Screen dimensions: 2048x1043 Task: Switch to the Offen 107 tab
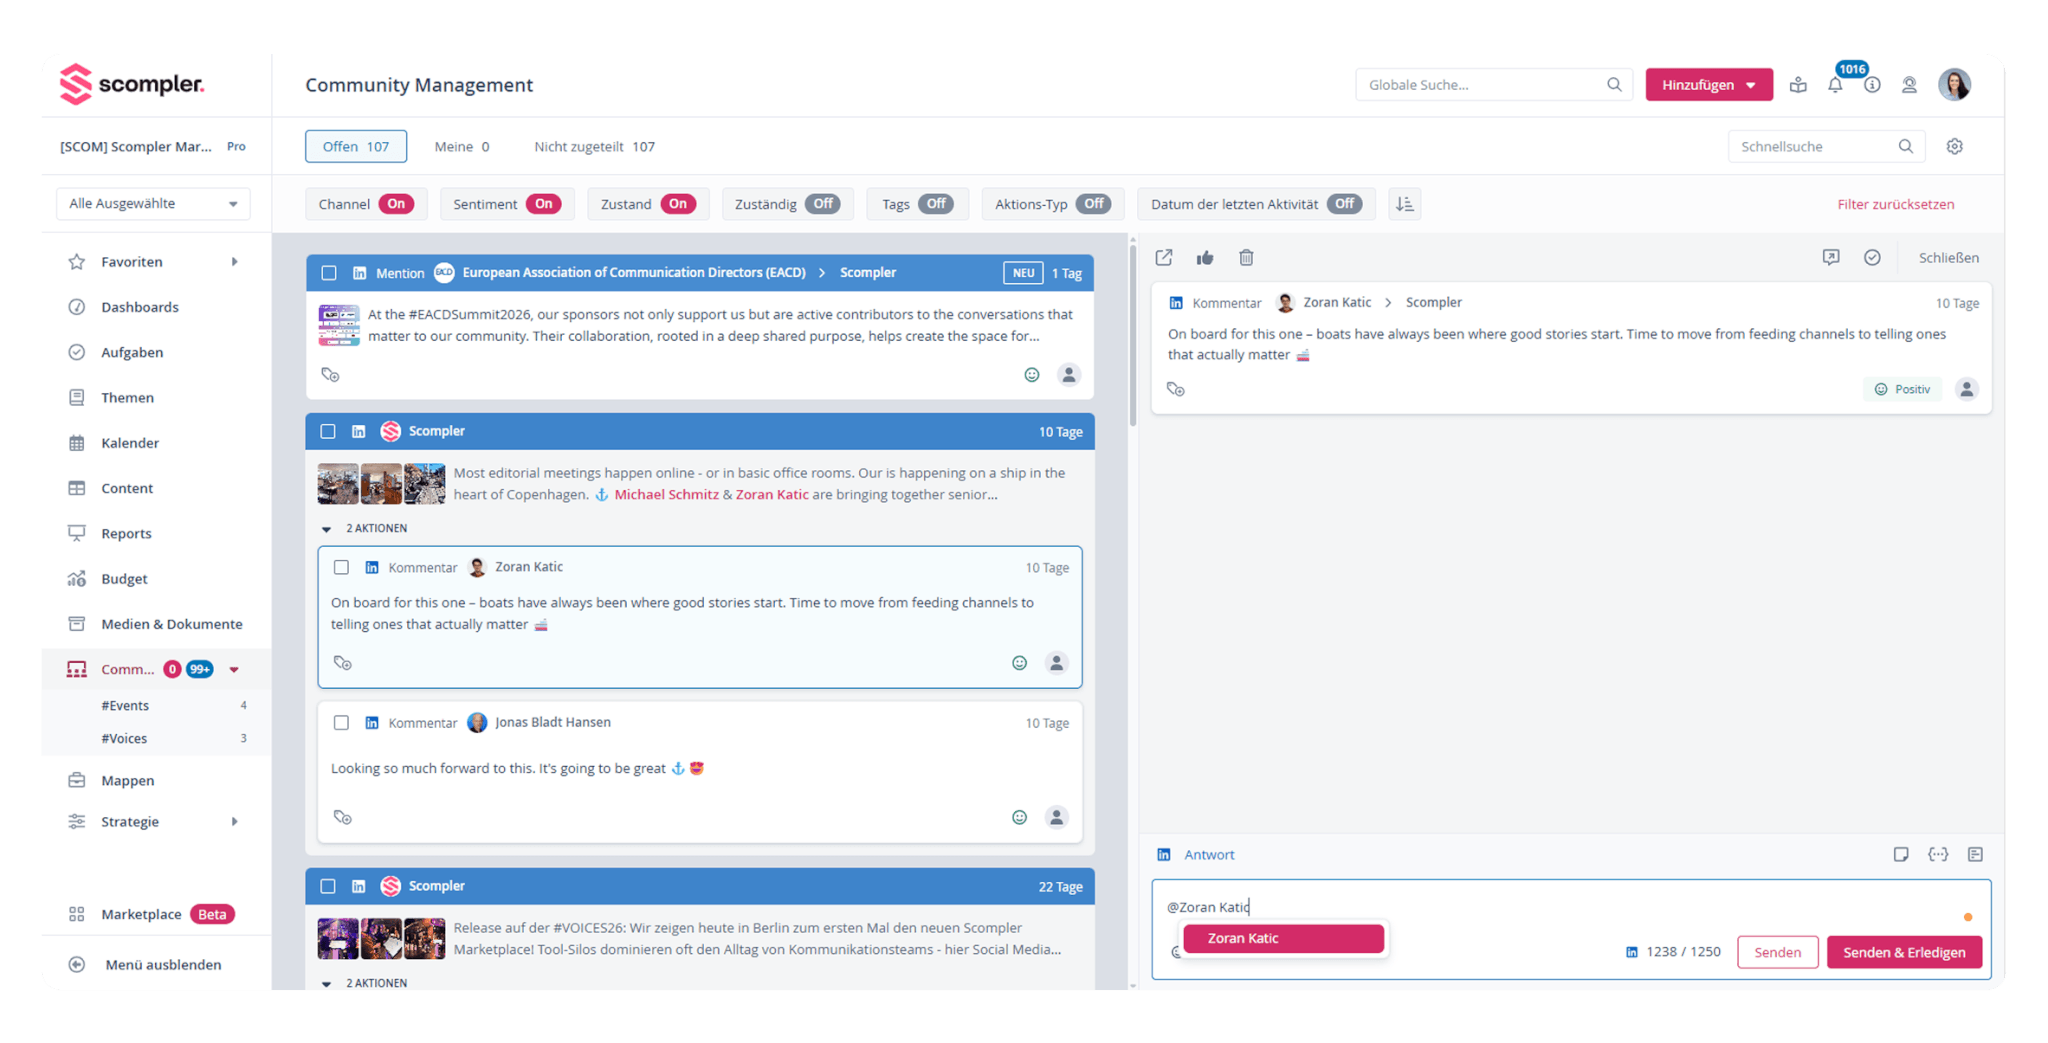tap(356, 146)
